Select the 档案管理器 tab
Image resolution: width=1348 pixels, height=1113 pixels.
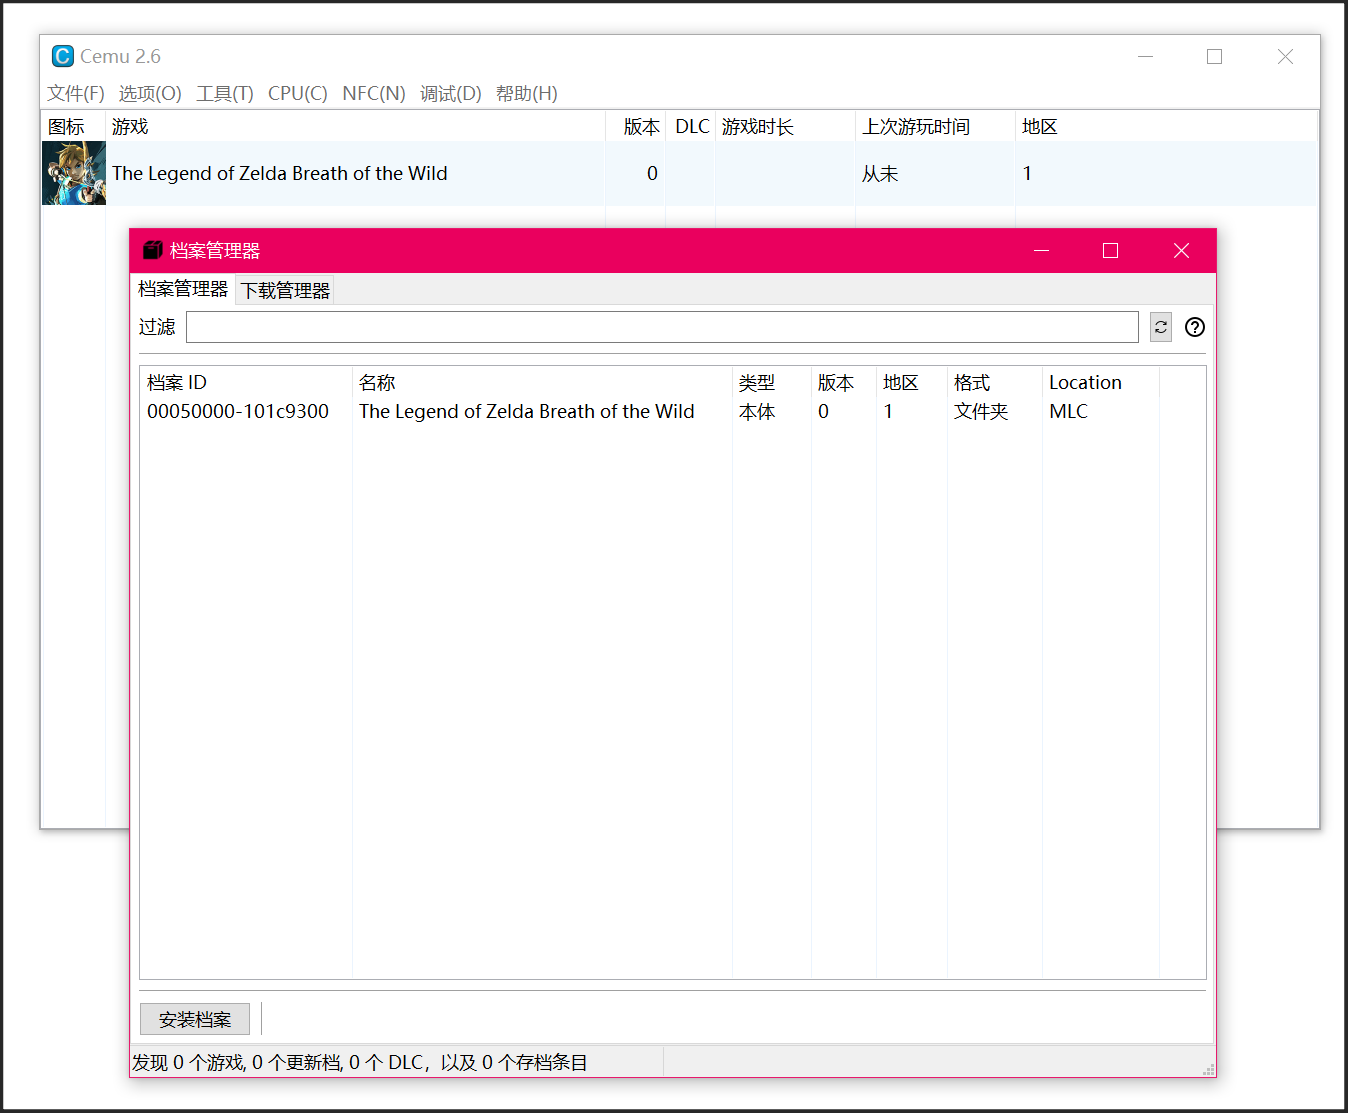point(183,289)
